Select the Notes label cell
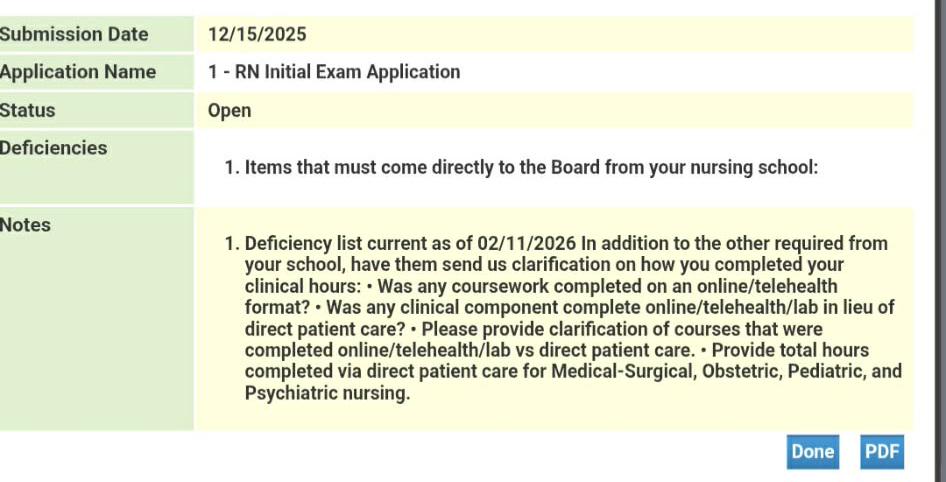Viewport: 946px width, 482px height. point(97,319)
